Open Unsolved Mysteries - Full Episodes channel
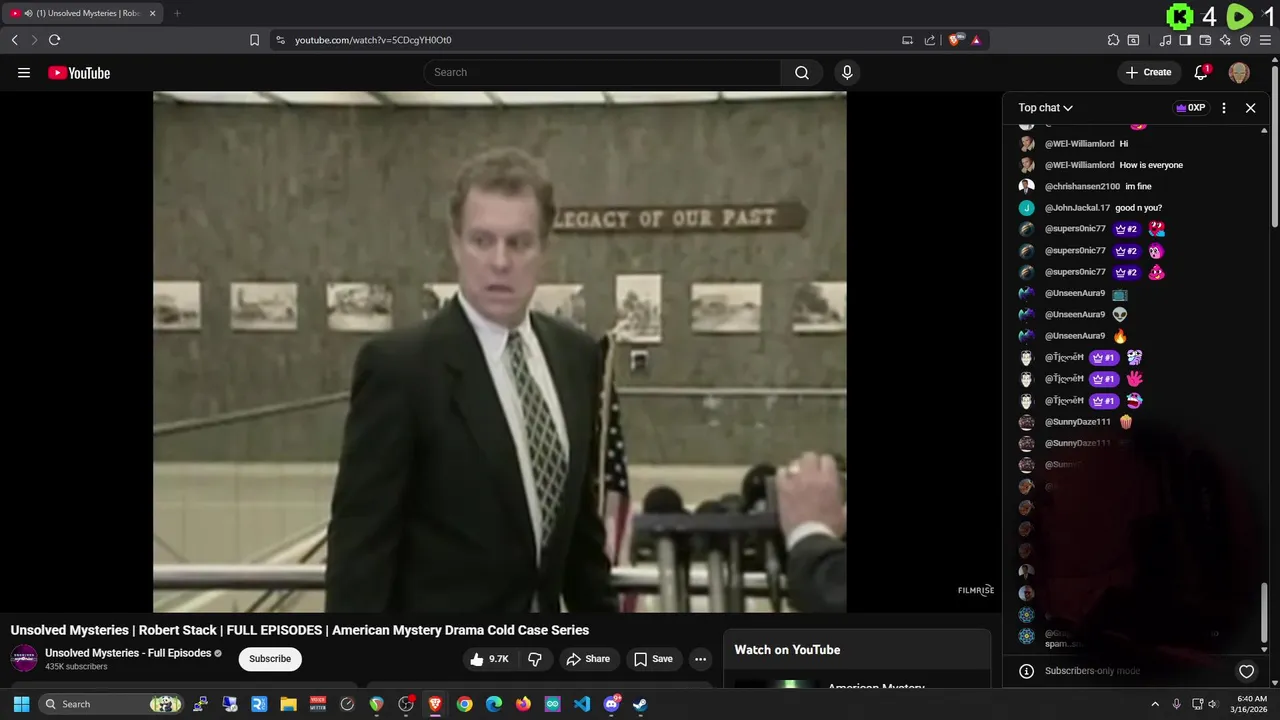 [x=128, y=653]
